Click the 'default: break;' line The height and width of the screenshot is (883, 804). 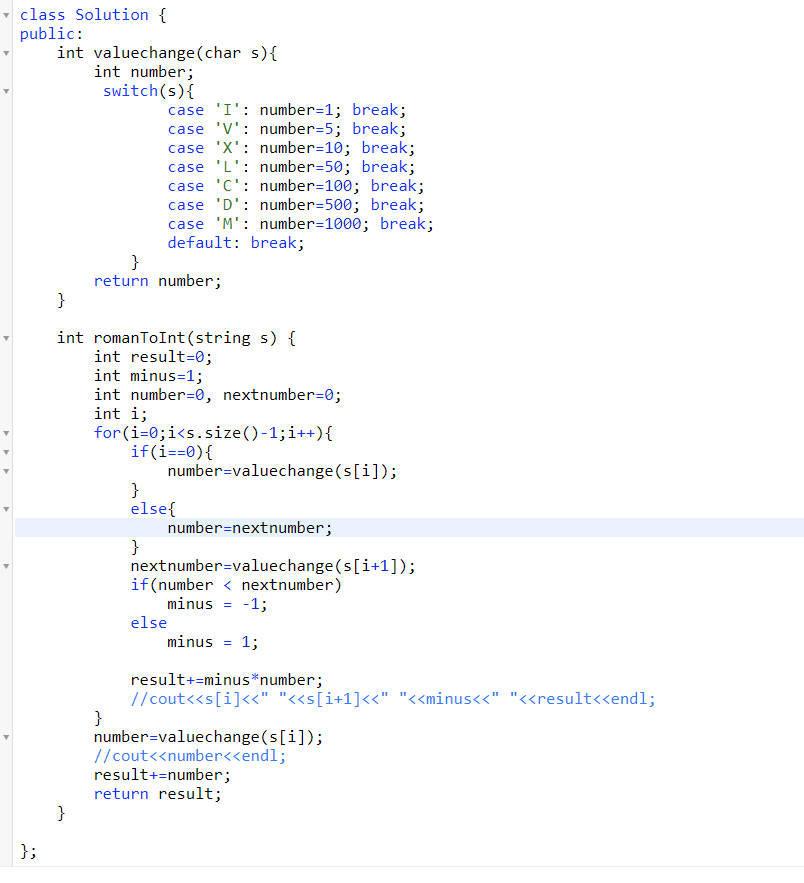pyautogui.click(x=236, y=243)
